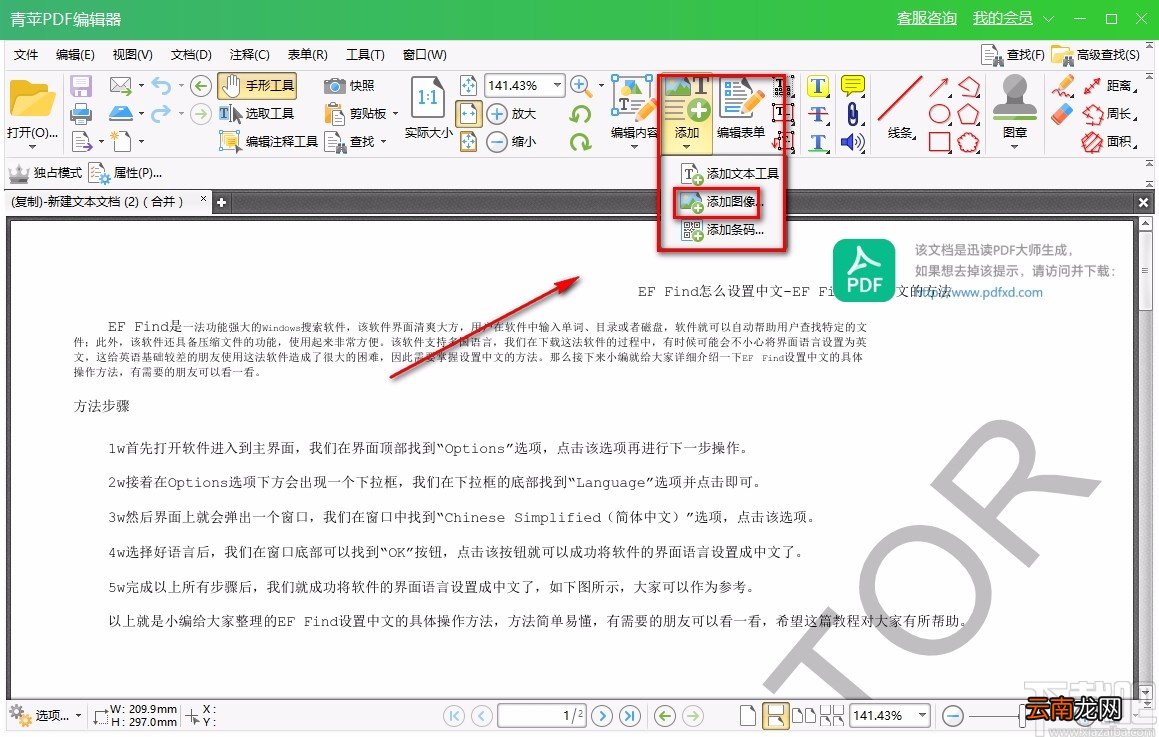Activate the Select tool (选取工具)
The height and width of the screenshot is (737, 1159).
[x=257, y=113]
